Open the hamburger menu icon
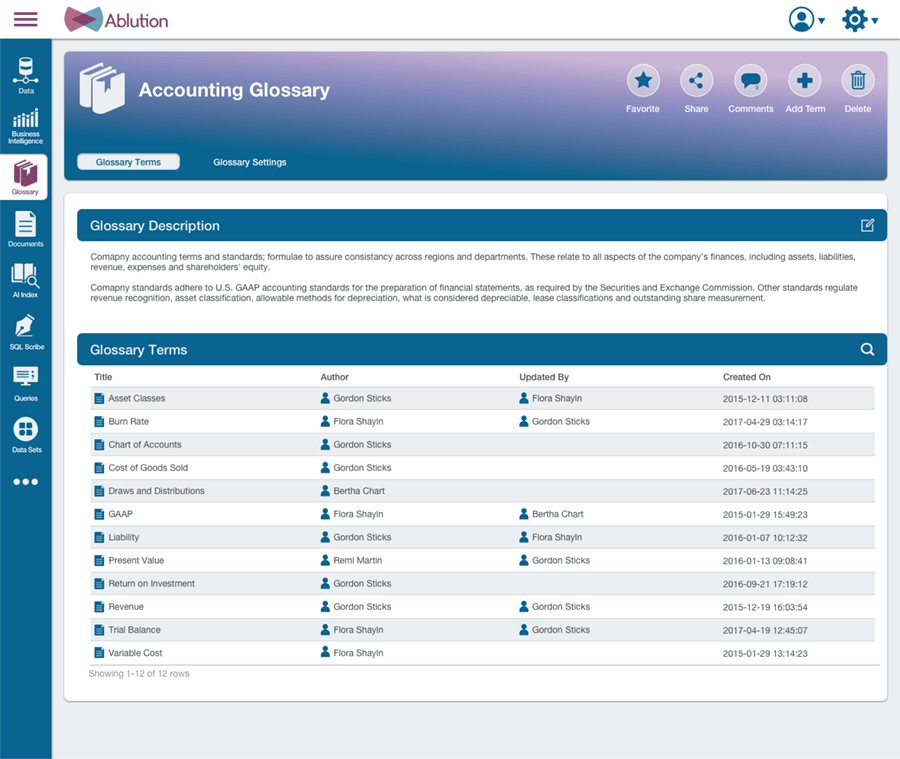The width and height of the screenshot is (900, 759). pyautogui.click(x=26, y=20)
